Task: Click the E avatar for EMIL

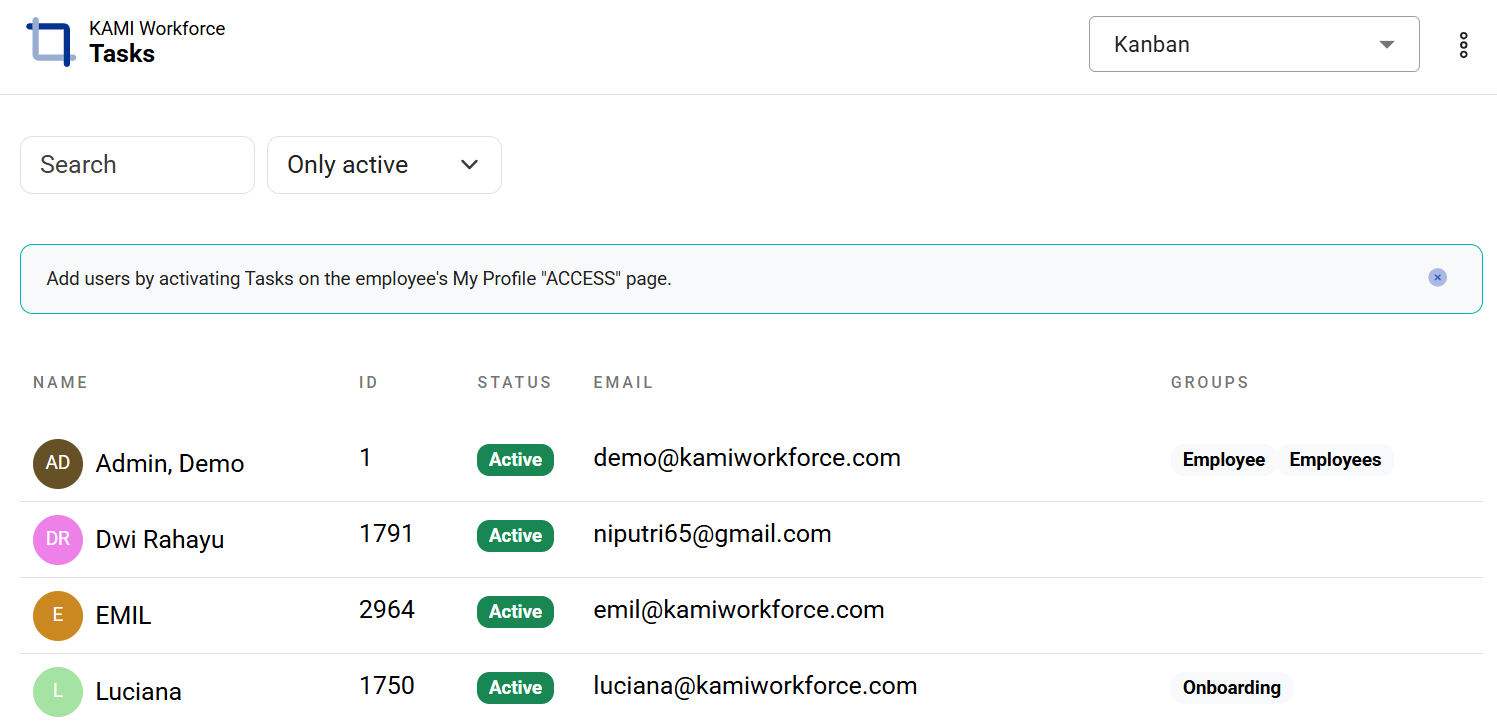Action: tap(57, 616)
